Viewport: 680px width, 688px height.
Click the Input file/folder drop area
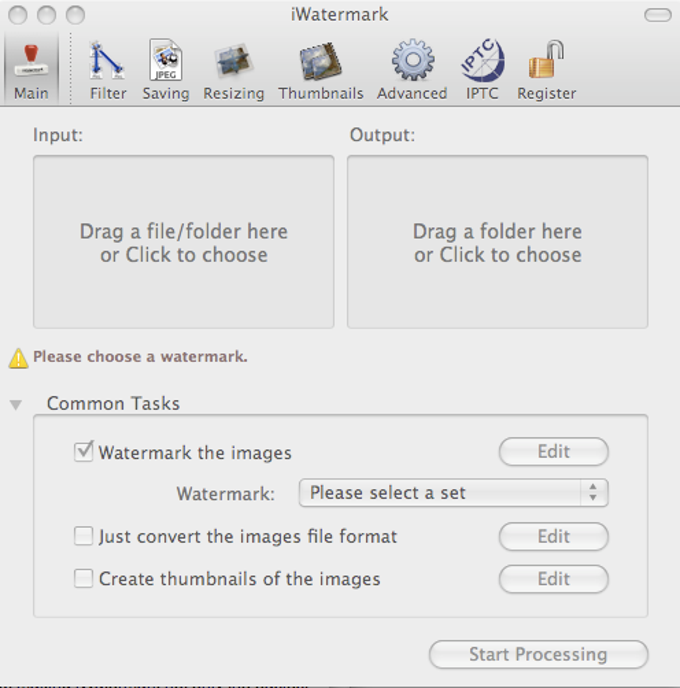pos(183,242)
